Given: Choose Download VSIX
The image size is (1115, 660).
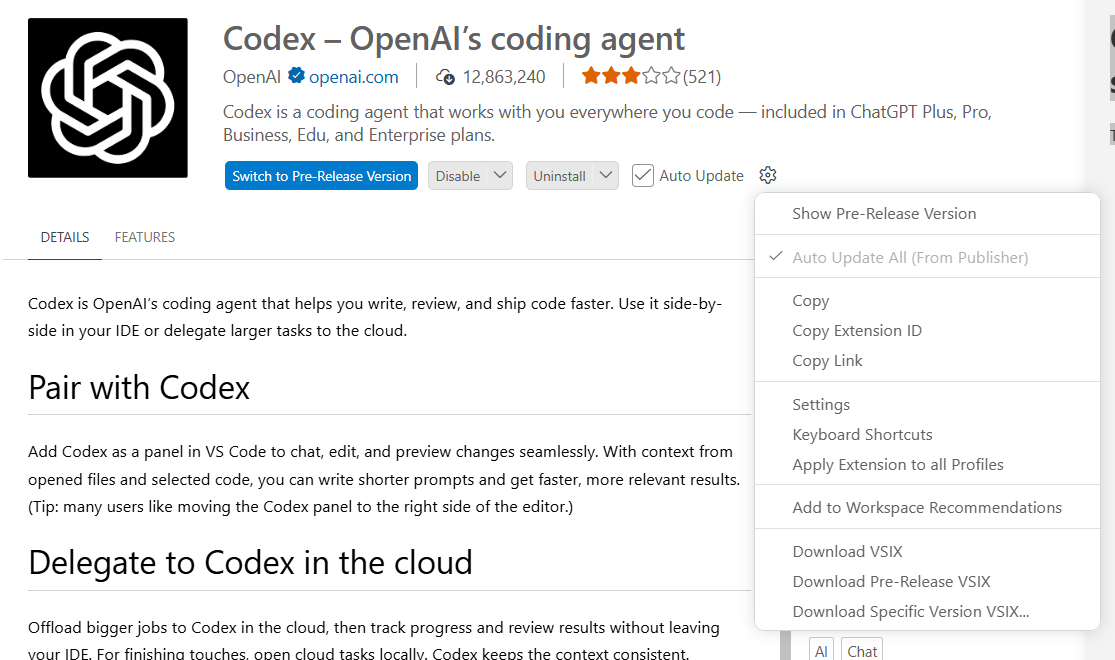Looking at the screenshot, I should click(x=927, y=551).
